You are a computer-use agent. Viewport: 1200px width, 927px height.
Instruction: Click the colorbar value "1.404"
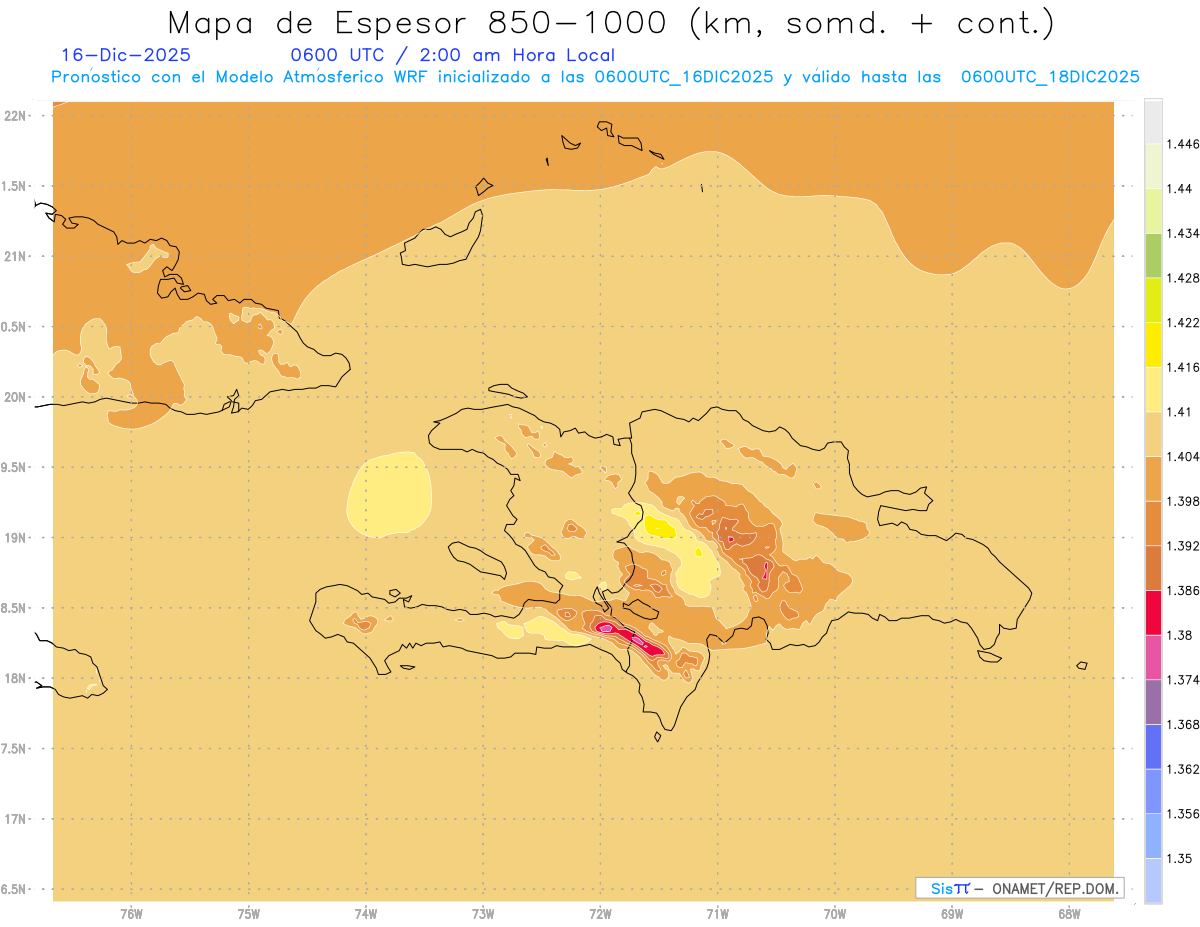pos(1183,456)
